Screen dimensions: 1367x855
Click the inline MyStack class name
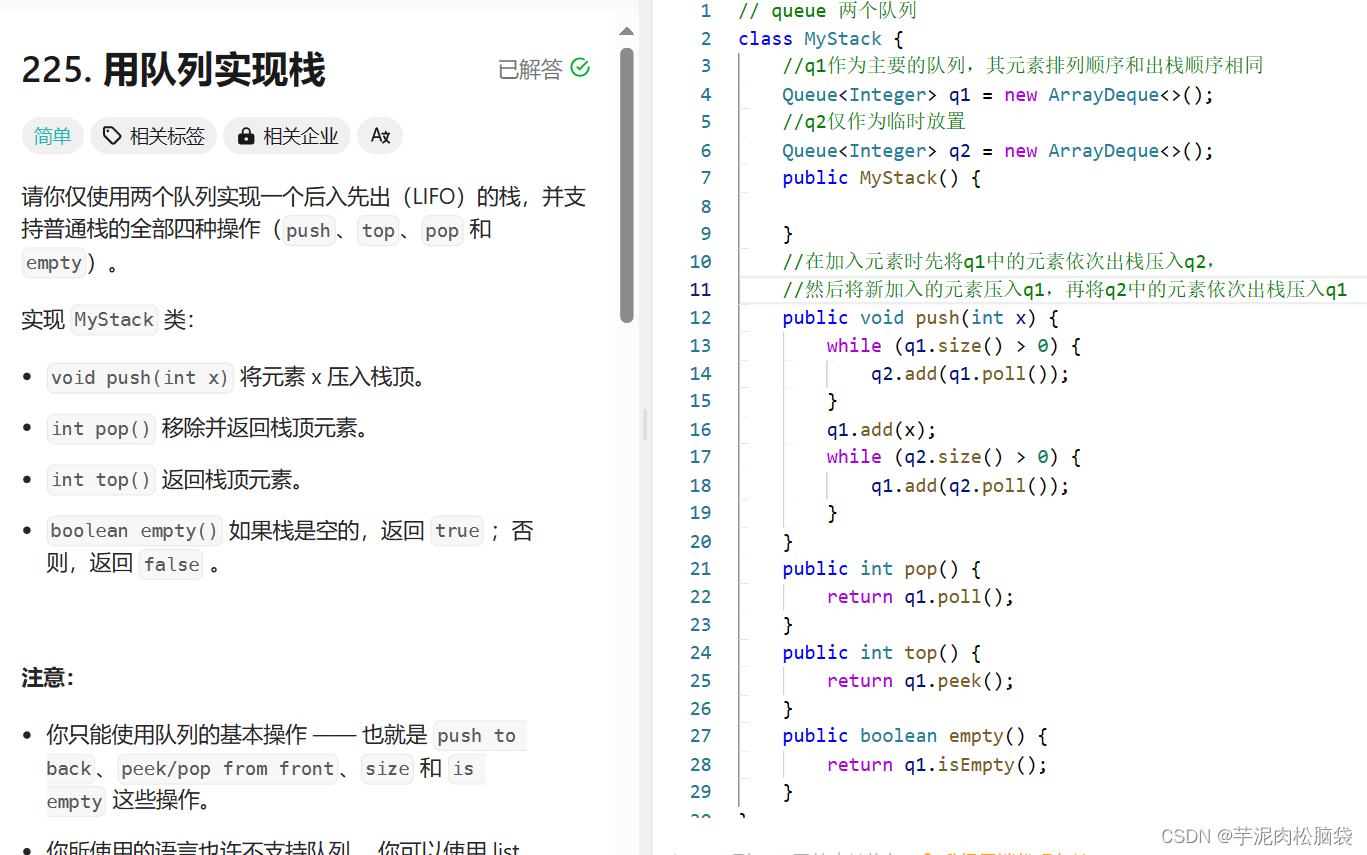114,320
